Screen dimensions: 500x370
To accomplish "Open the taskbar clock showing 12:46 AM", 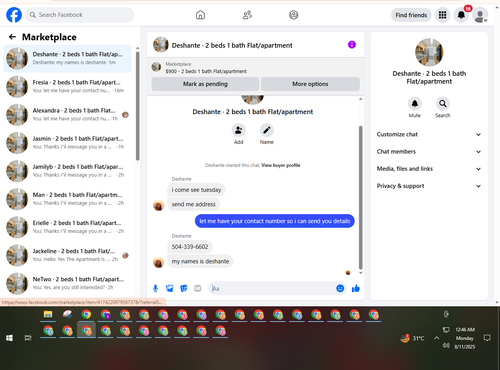I will 465,338.
